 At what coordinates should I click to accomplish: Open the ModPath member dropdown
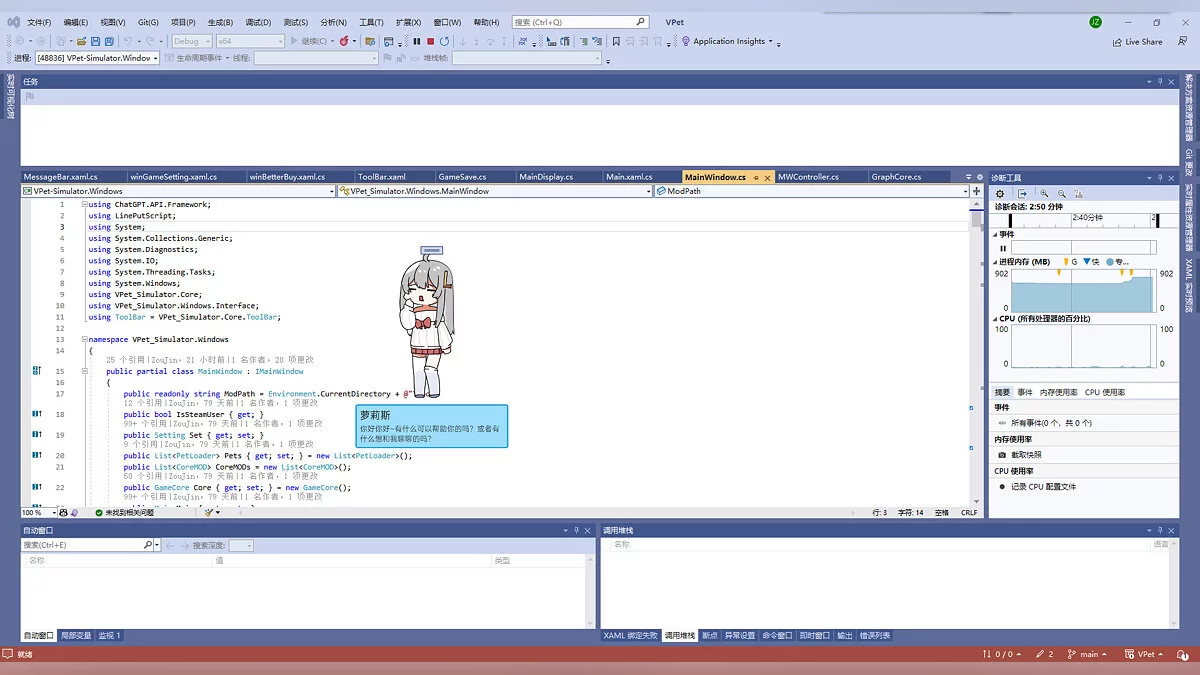click(965, 191)
